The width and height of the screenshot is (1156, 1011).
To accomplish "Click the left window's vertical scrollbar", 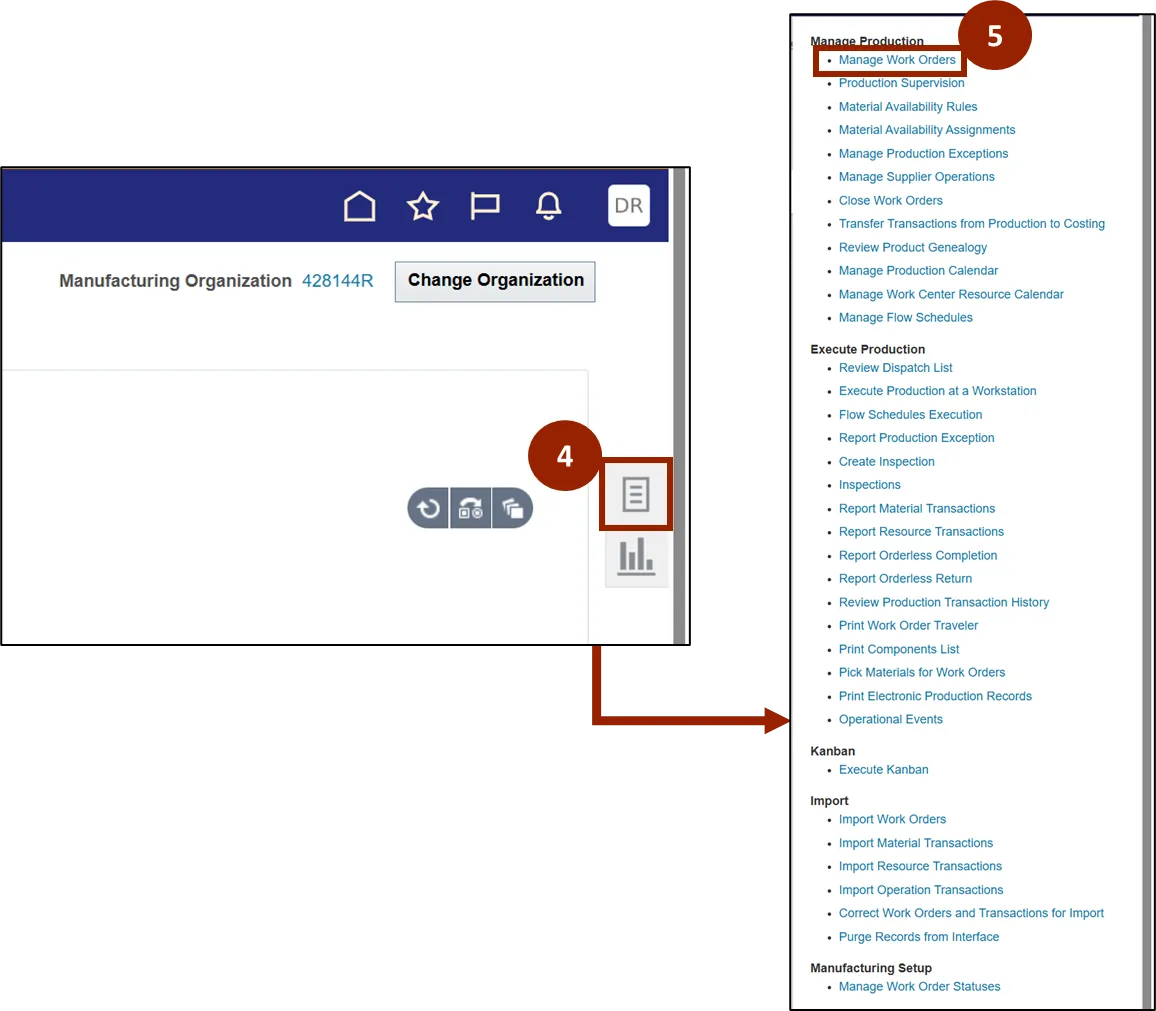I will tap(679, 406).
